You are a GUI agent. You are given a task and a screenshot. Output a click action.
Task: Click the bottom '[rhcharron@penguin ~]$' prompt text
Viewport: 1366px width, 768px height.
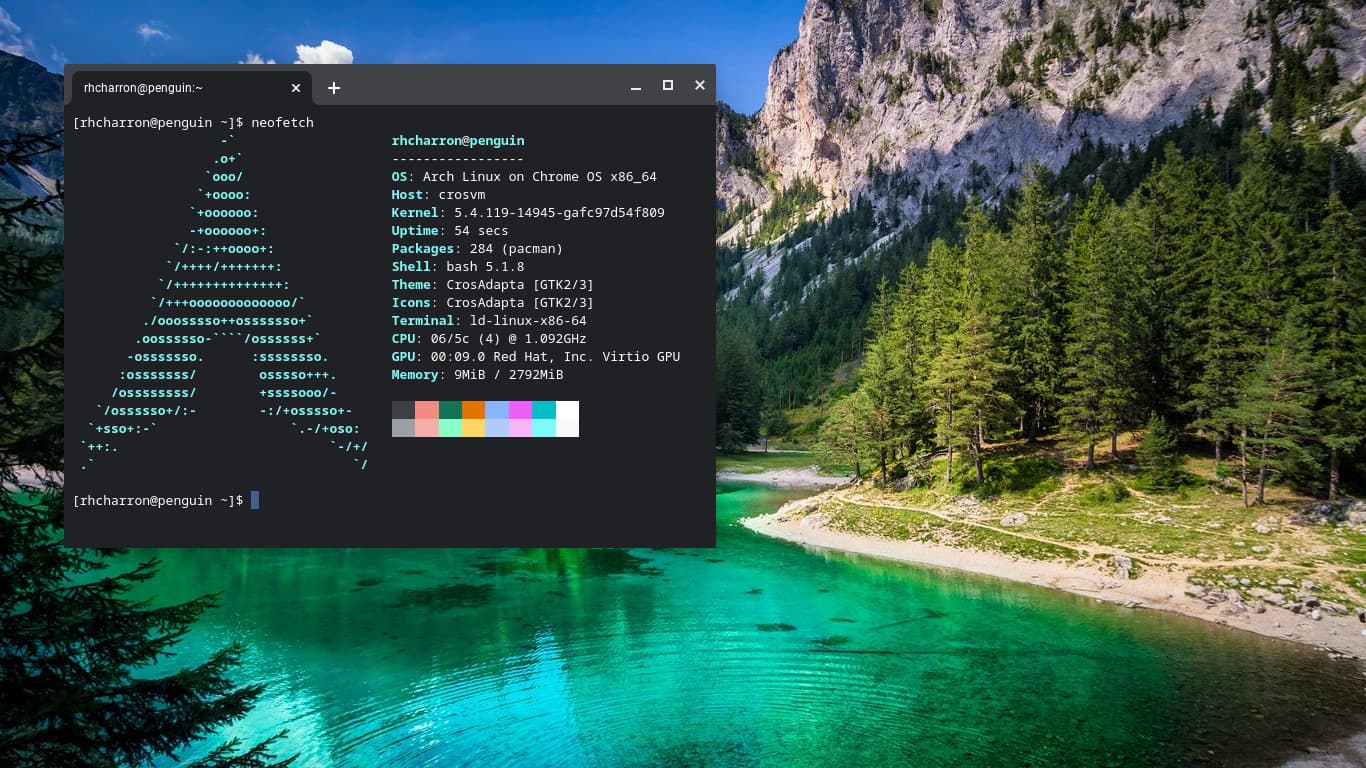(x=158, y=501)
